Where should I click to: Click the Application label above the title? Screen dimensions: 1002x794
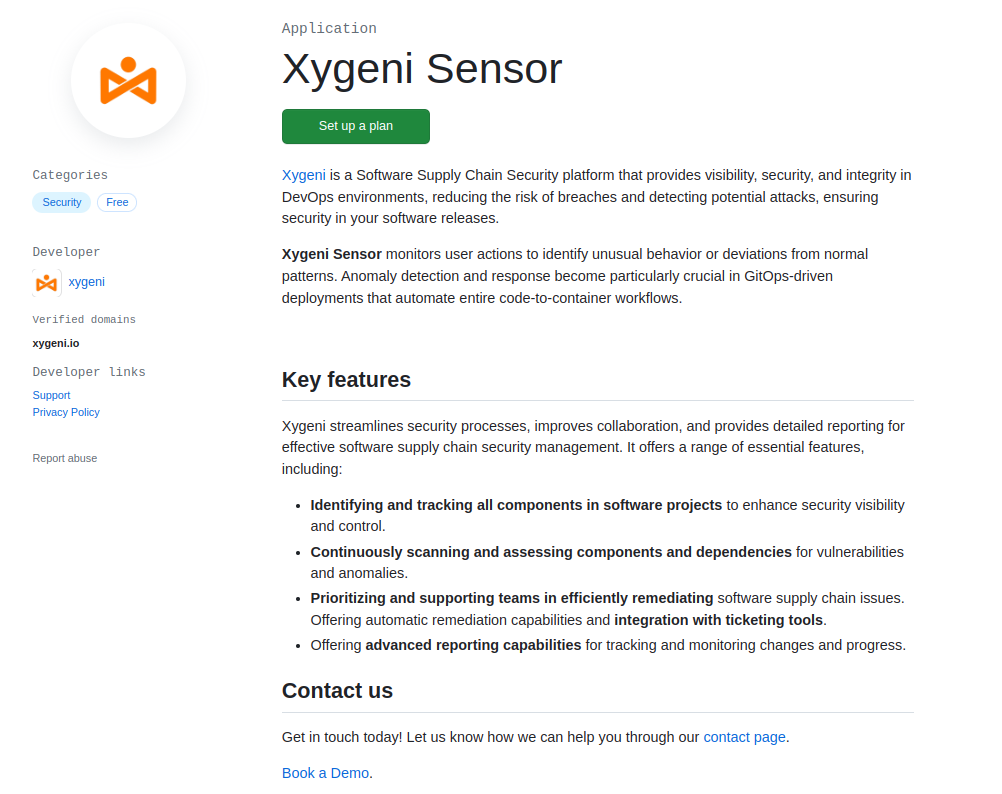point(329,28)
